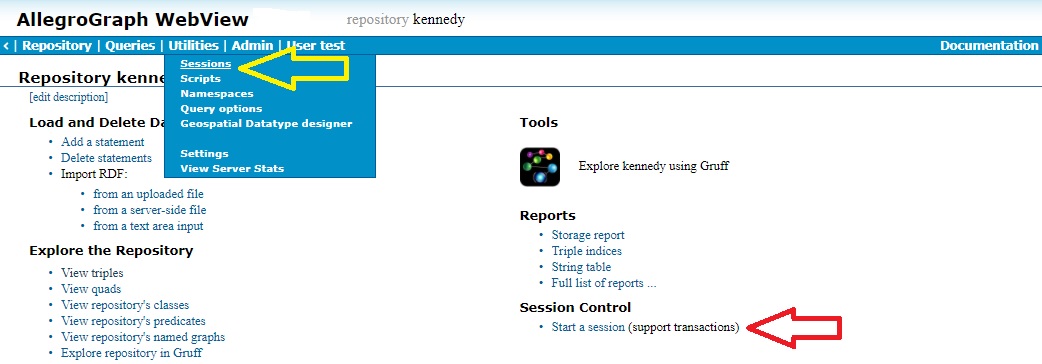Choose Query options in the dropdown
This screenshot has height=364, width=1042.
click(x=221, y=108)
